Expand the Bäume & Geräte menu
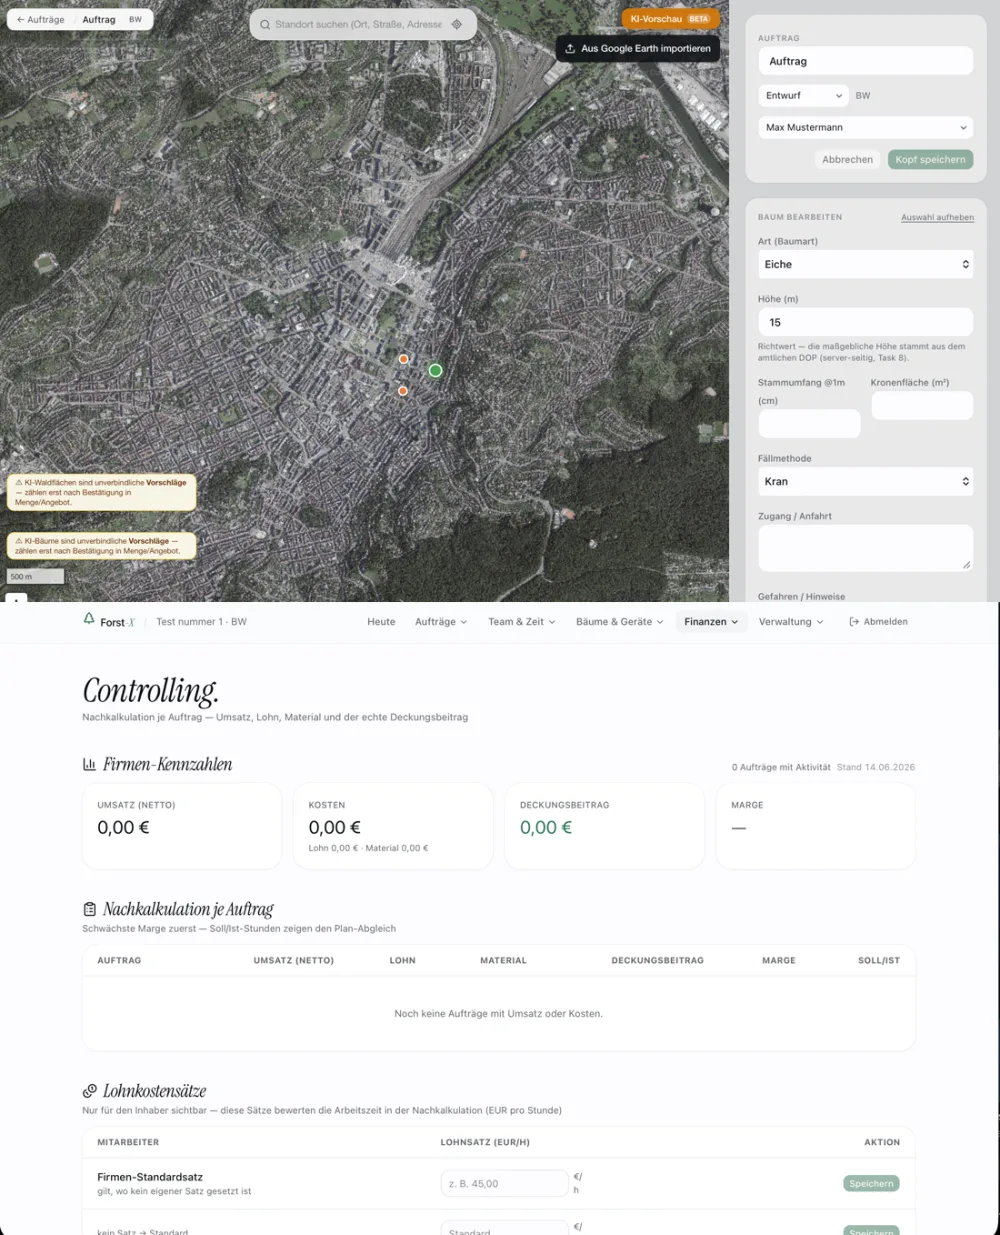The width and height of the screenshot is (1000, 1235). point(619,622)
